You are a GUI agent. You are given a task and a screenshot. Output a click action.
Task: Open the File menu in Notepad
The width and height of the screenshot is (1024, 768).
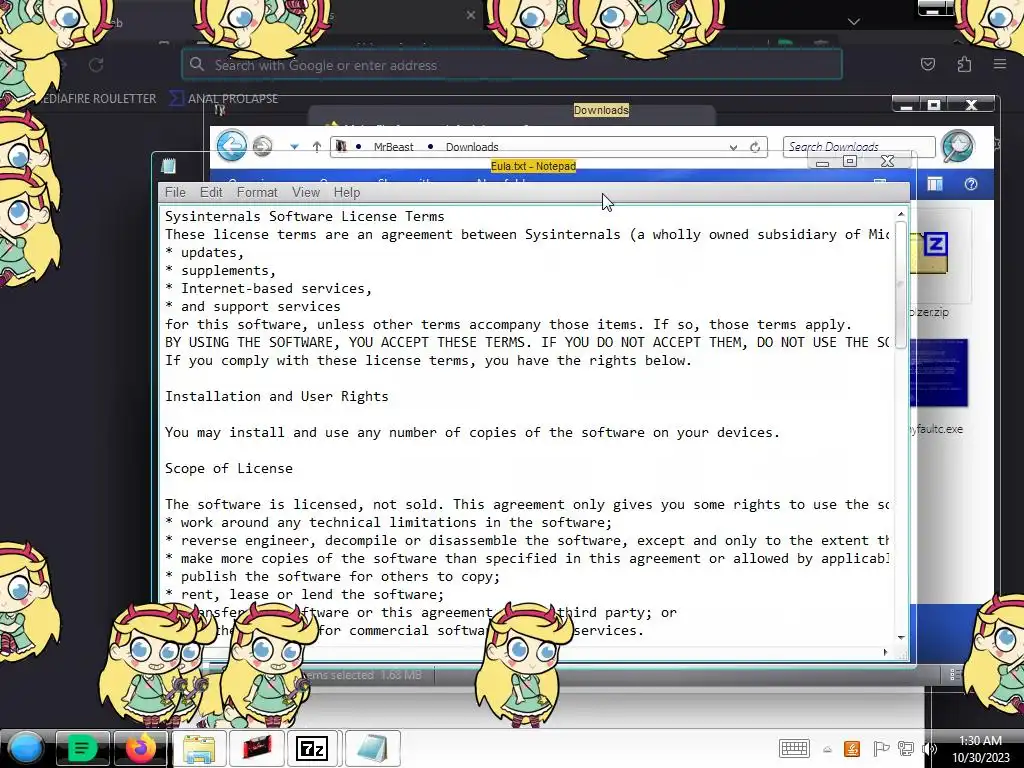175,192
